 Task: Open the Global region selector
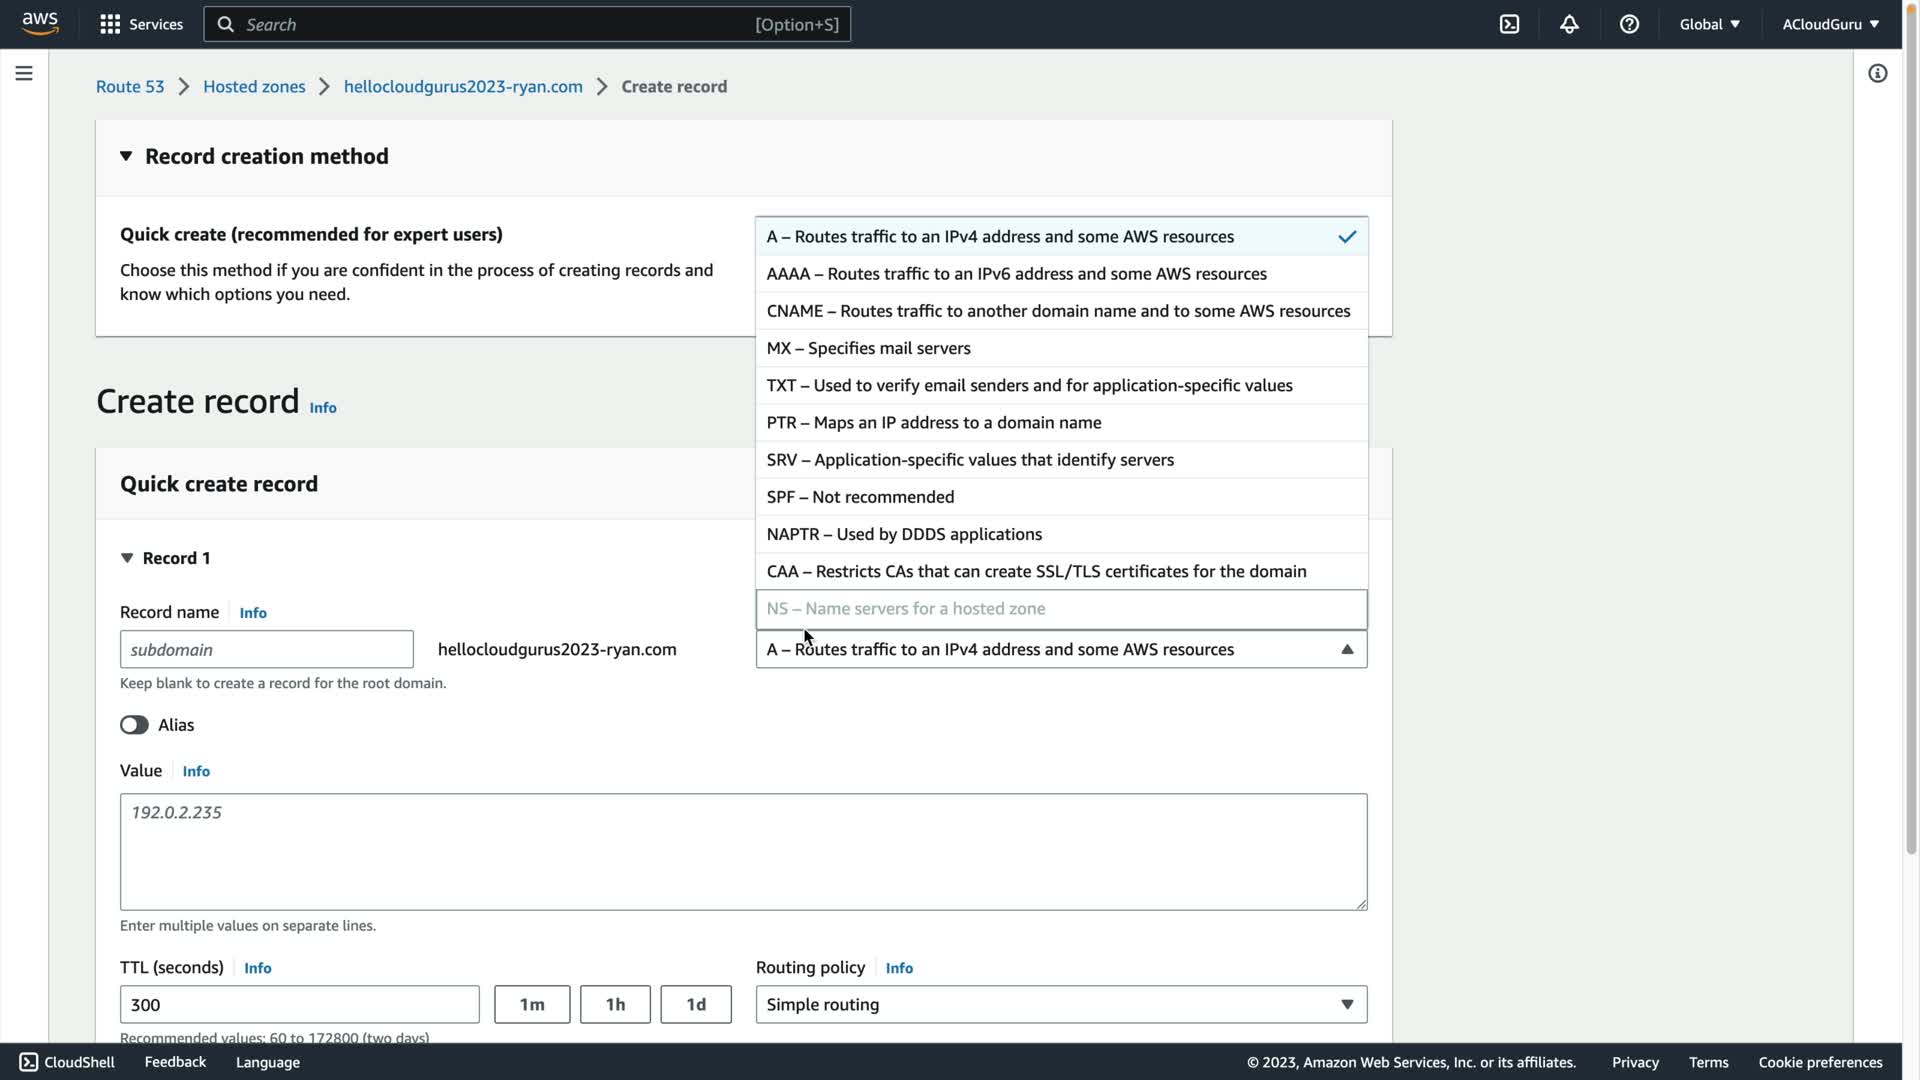(x=1709, y=24)
